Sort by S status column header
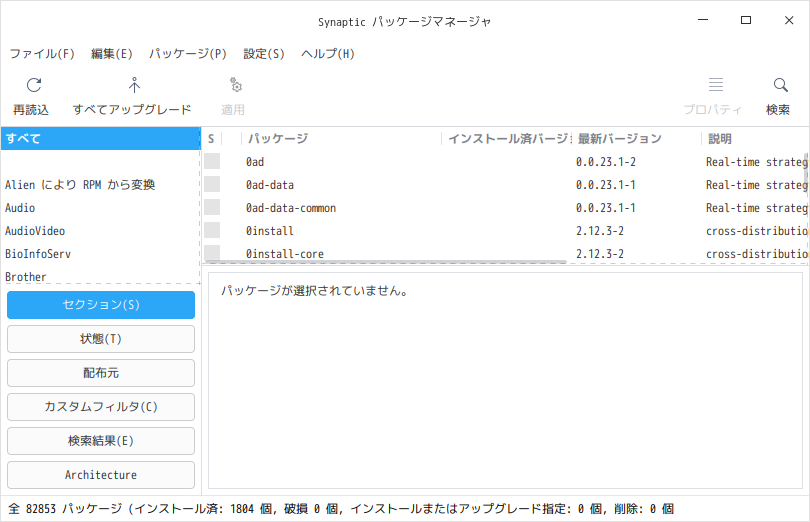 pyautogui.click(x=211, y=139)
